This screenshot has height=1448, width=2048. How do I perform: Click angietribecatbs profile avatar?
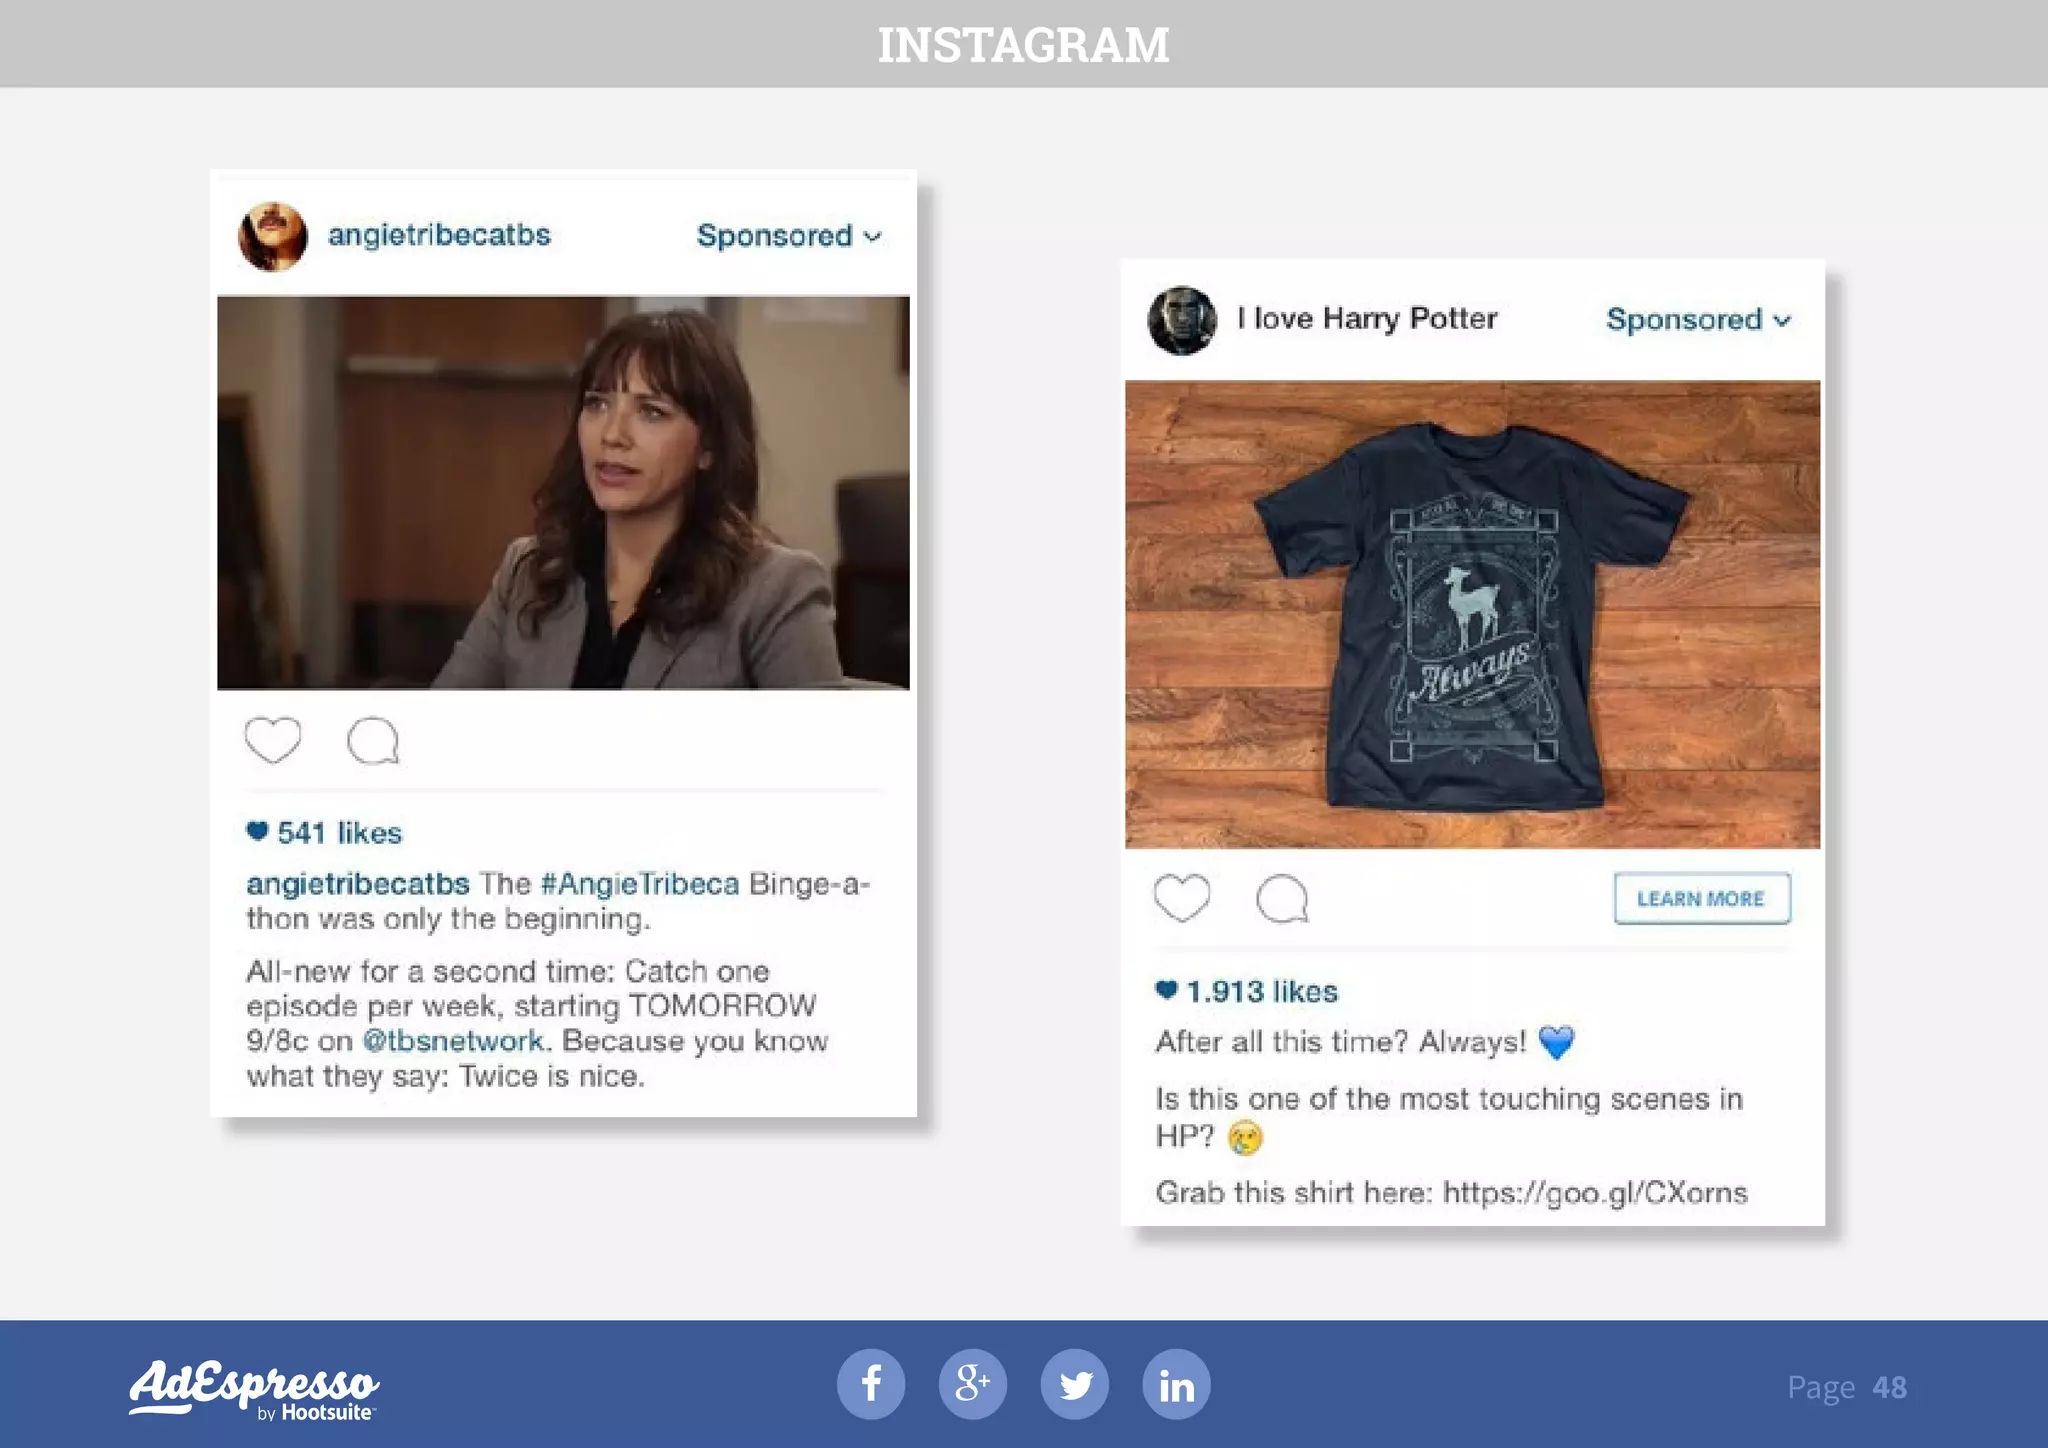coord(273,236)
